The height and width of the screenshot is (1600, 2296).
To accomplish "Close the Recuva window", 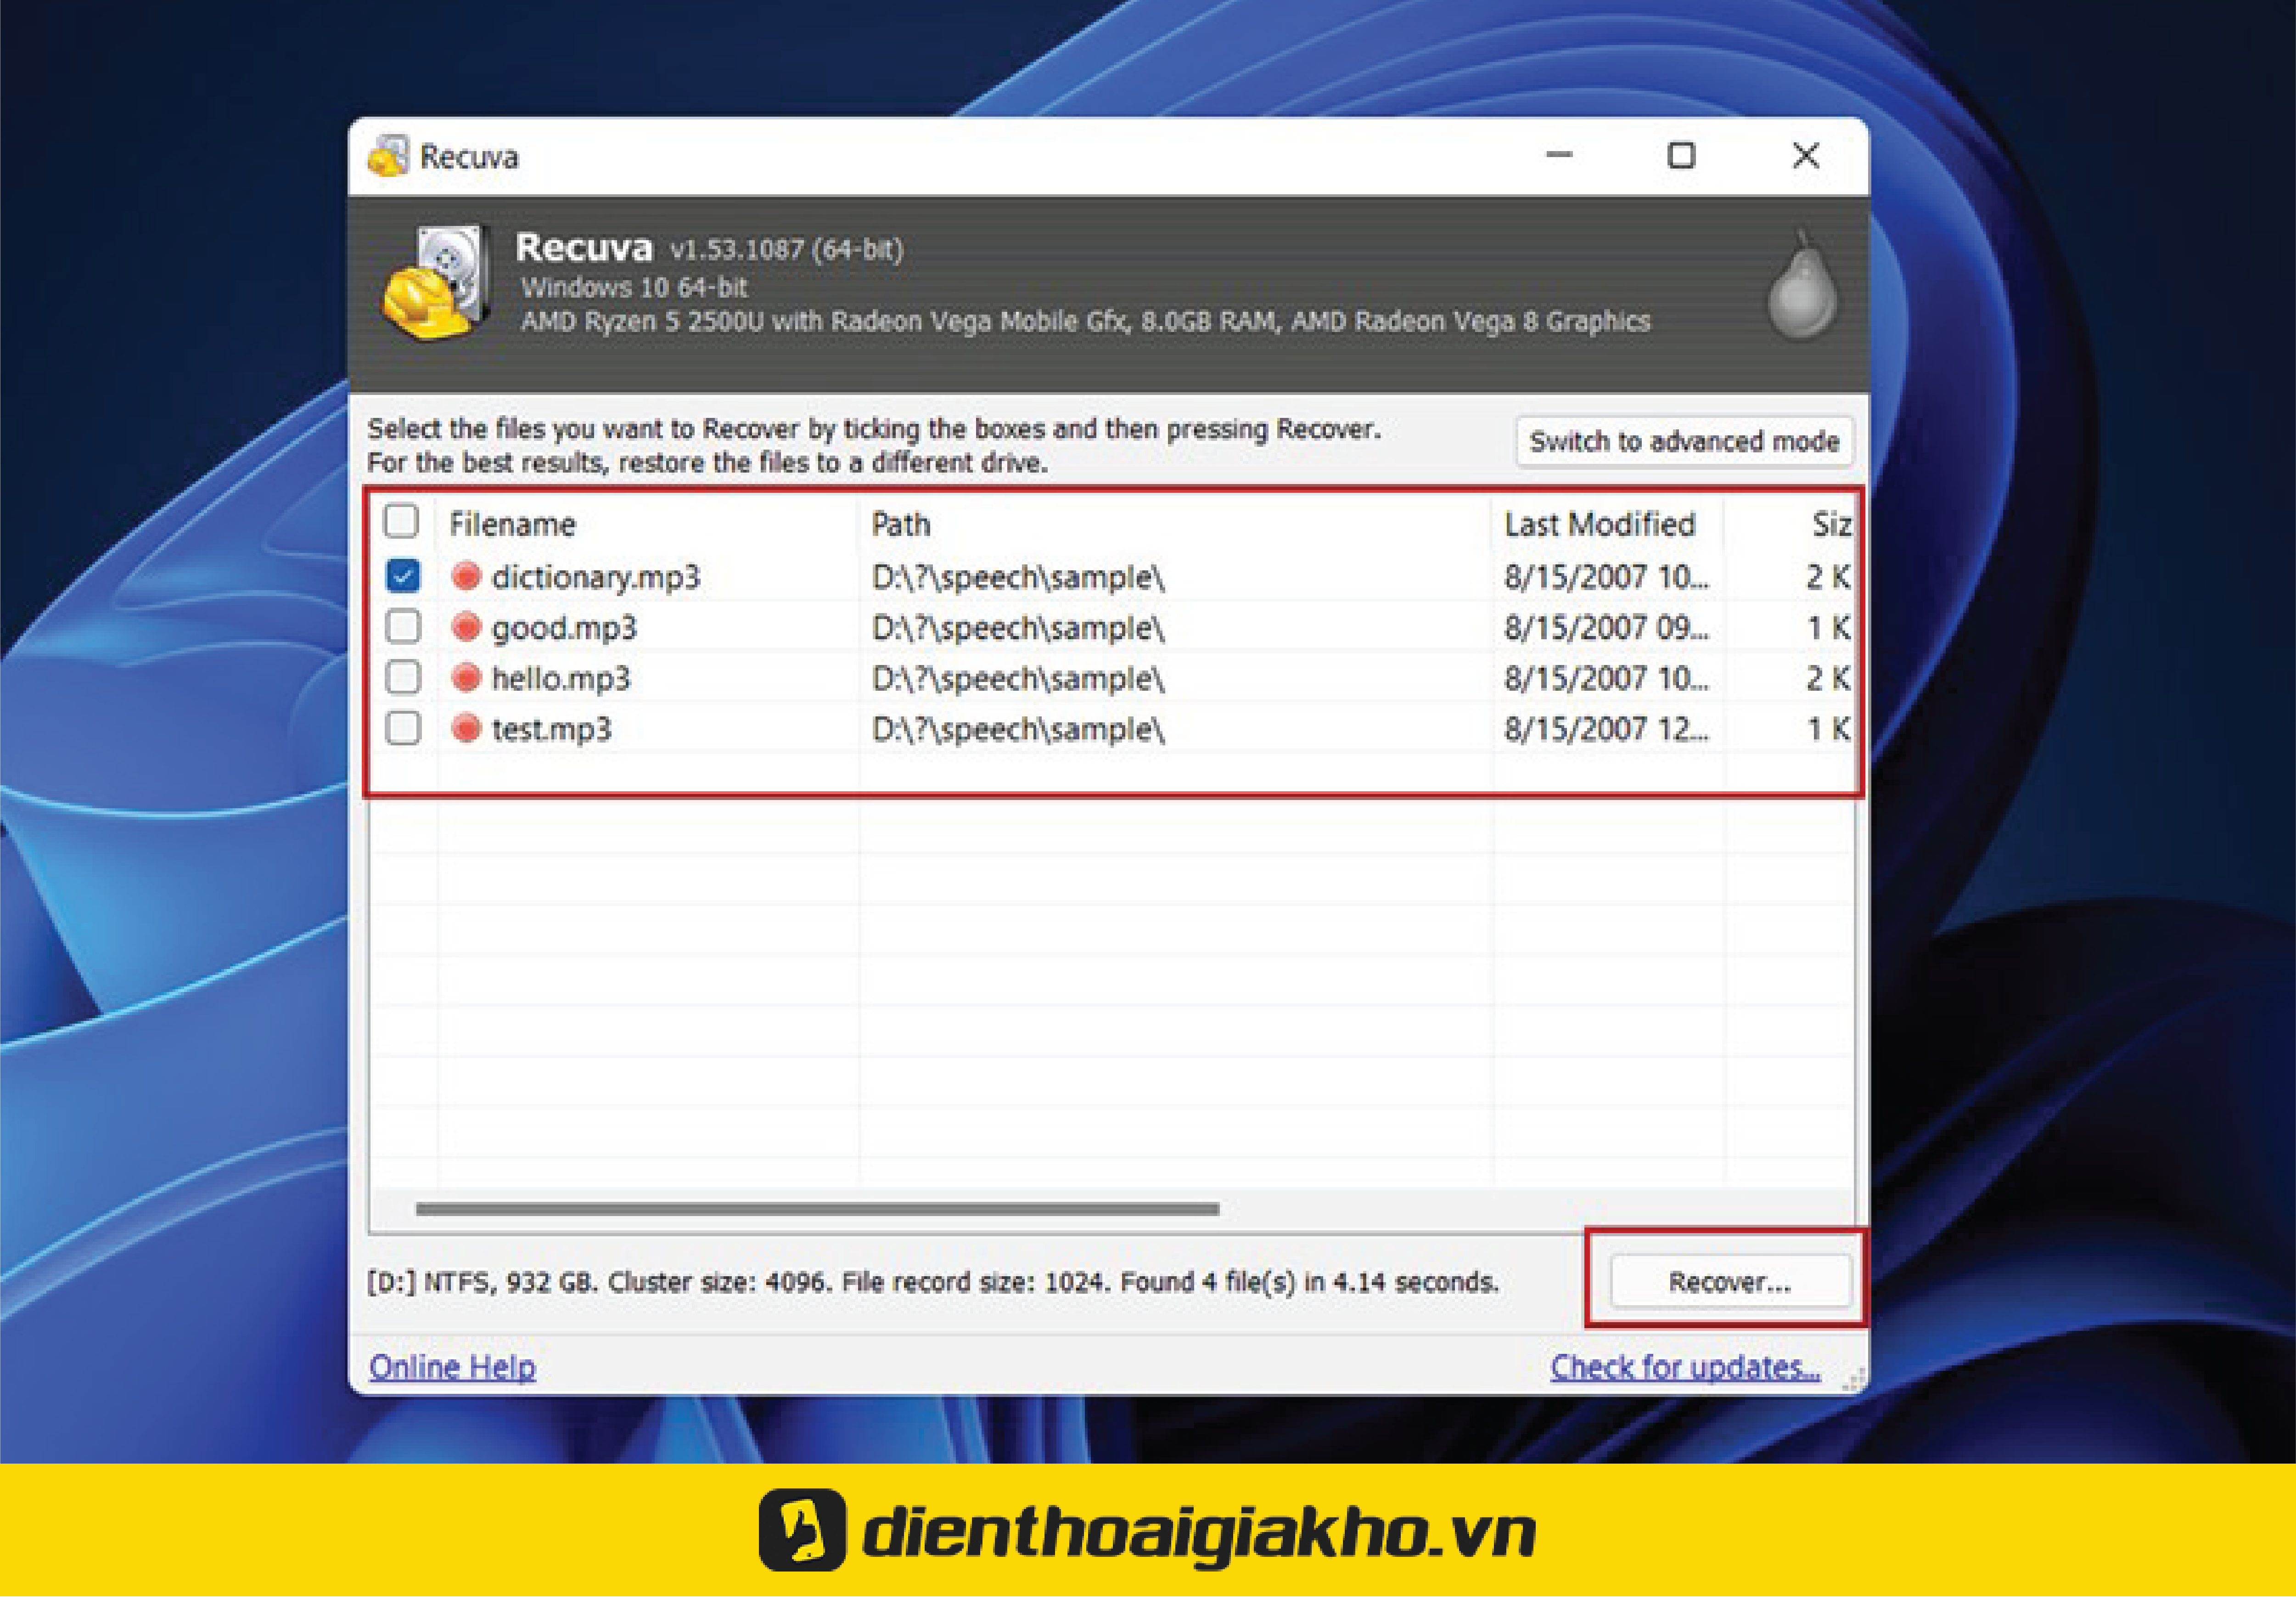I will pyautogui.click(x=1806, y=155).
